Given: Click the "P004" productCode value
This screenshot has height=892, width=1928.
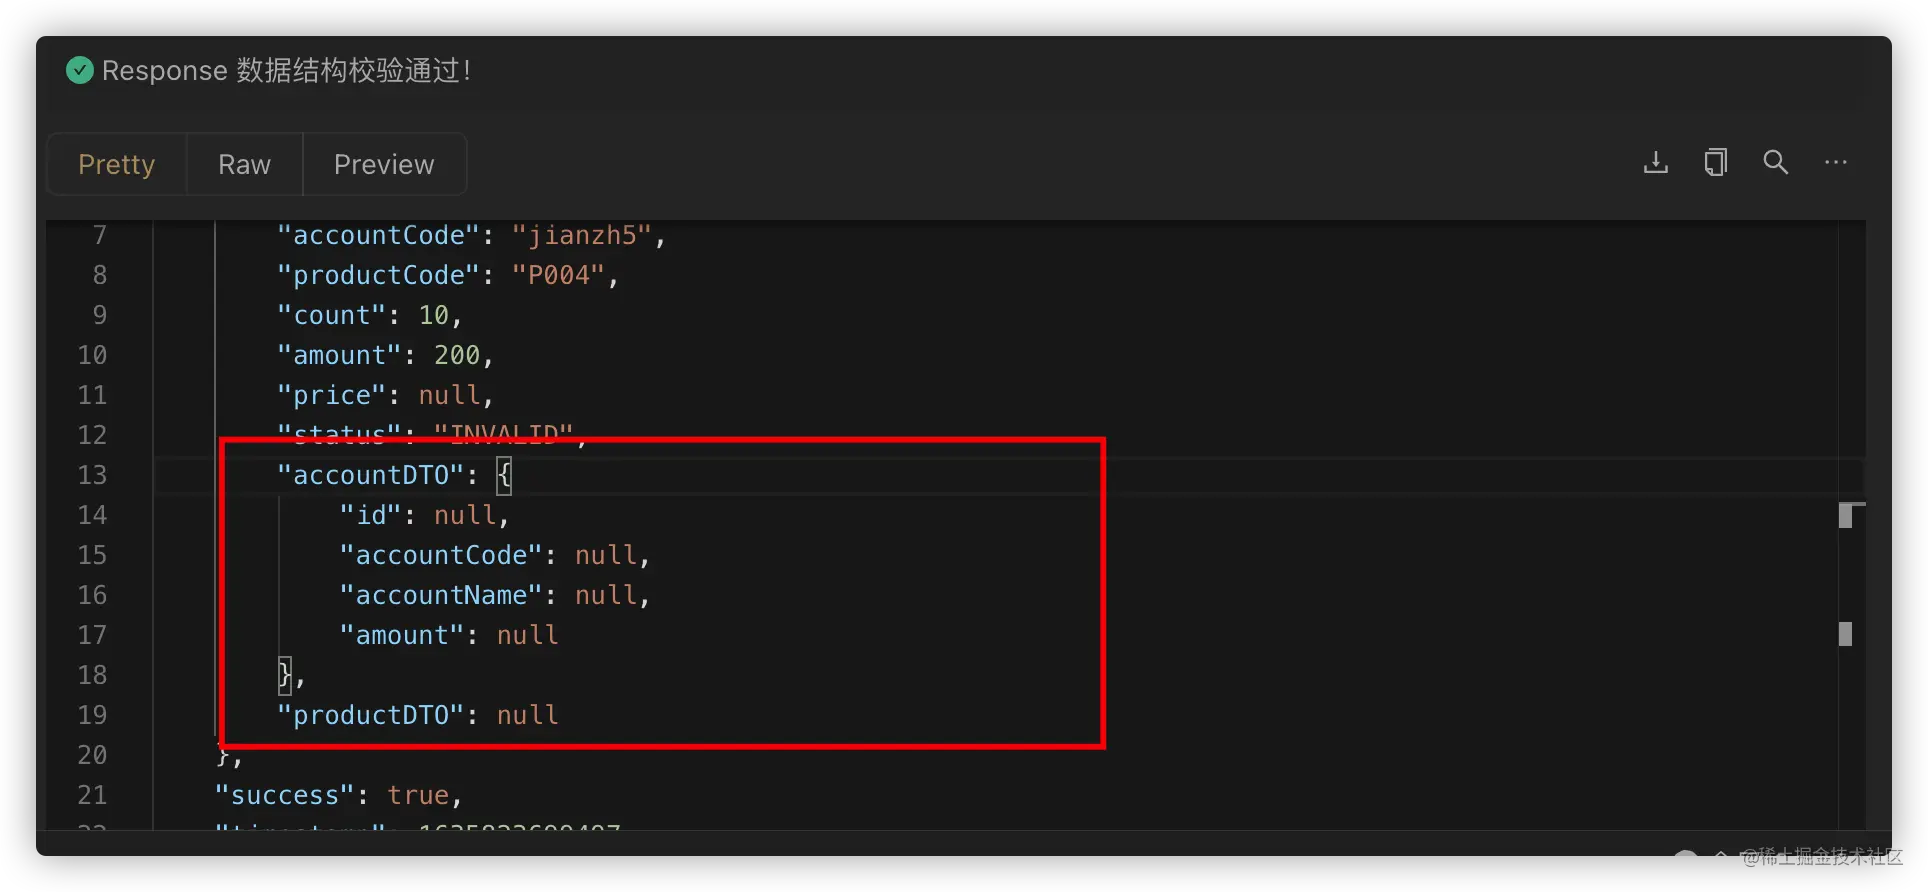Looking at the screenshot, I should tap(559, 275).
